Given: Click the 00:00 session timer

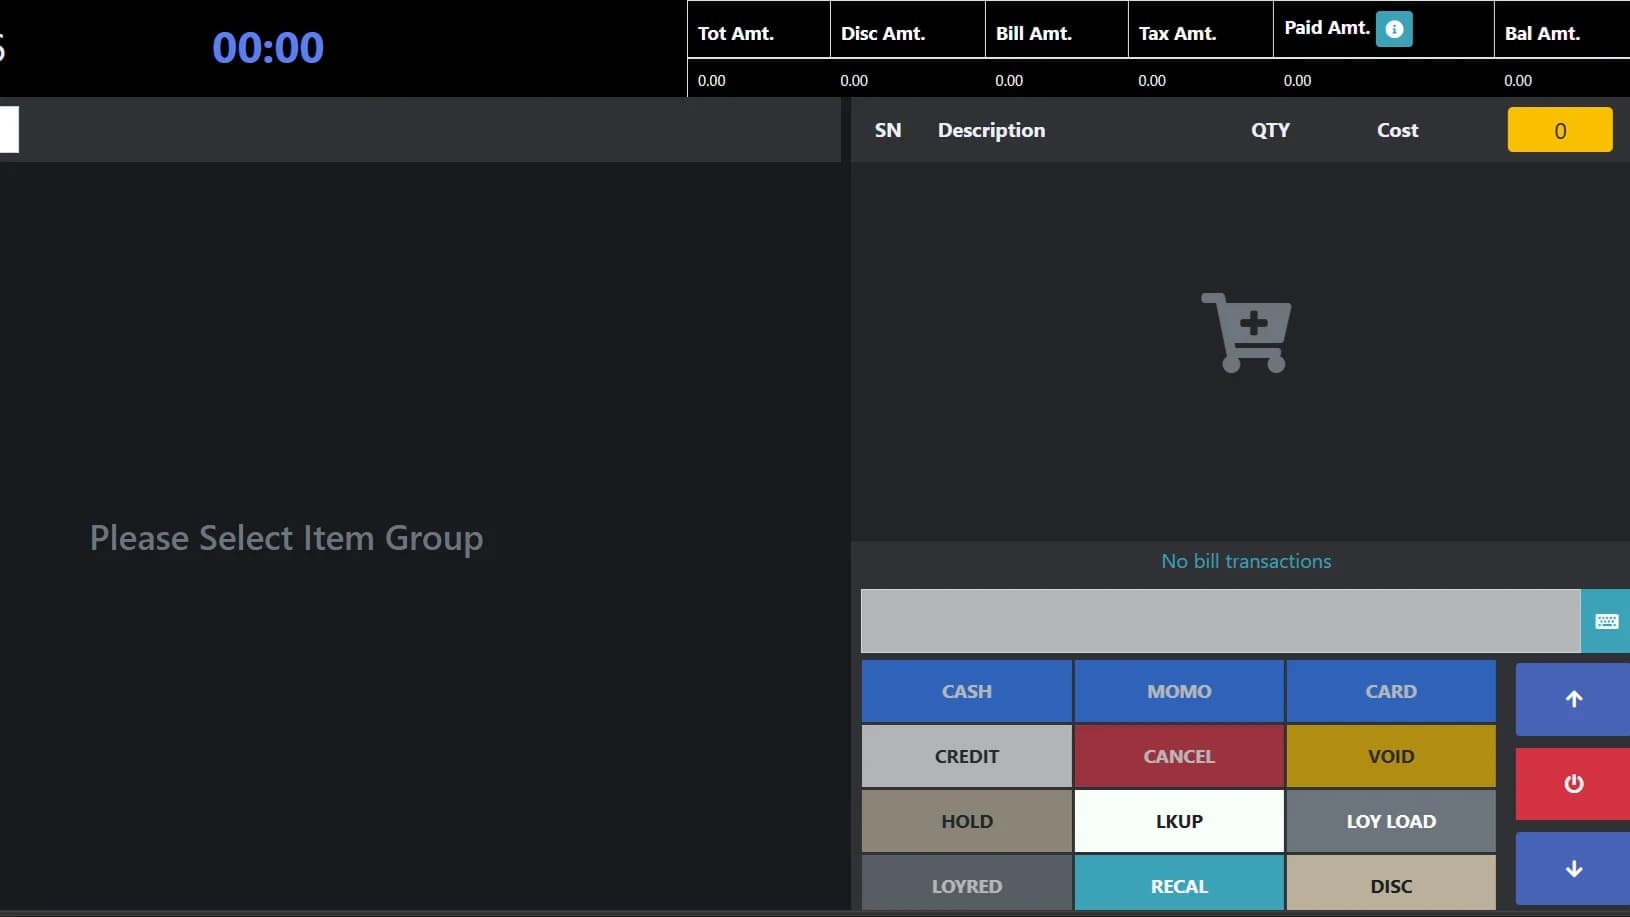Looking at the screenshot, I should point(267,46).
